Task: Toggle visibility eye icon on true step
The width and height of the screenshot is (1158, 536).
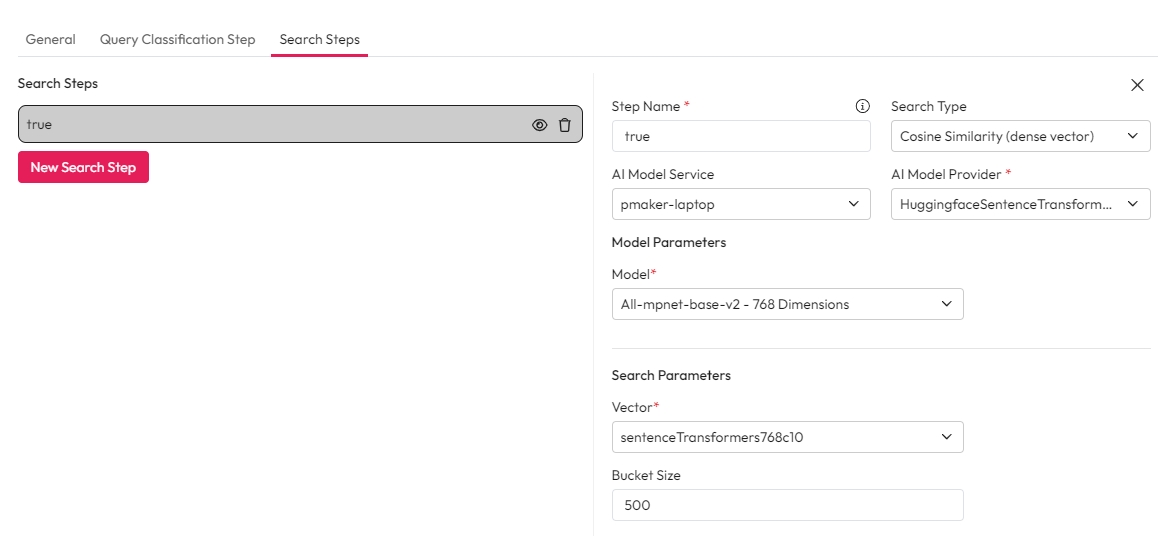Action: [540, 125]
